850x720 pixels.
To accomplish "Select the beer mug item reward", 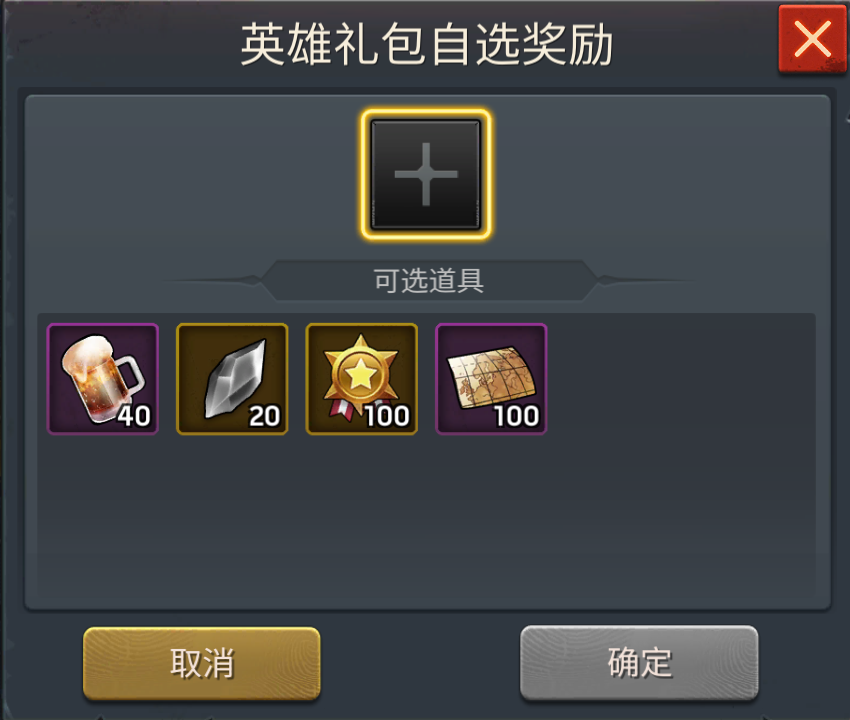I will [x=102, y=379].
